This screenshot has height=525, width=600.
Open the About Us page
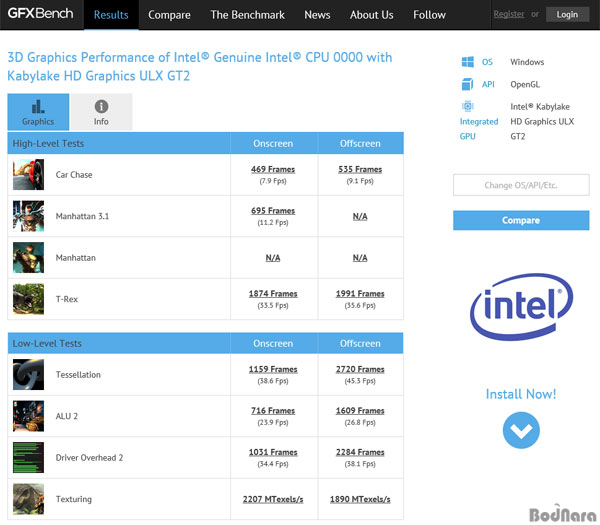coord(371,15)
